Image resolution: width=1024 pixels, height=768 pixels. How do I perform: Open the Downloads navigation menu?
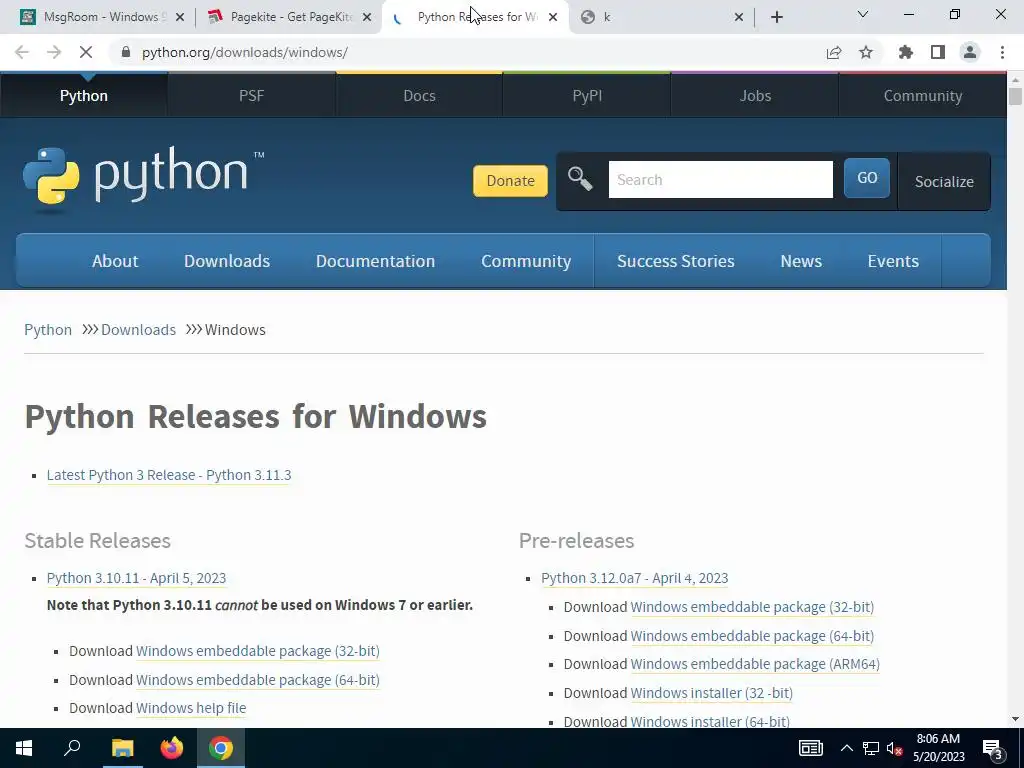coord(227,261)
